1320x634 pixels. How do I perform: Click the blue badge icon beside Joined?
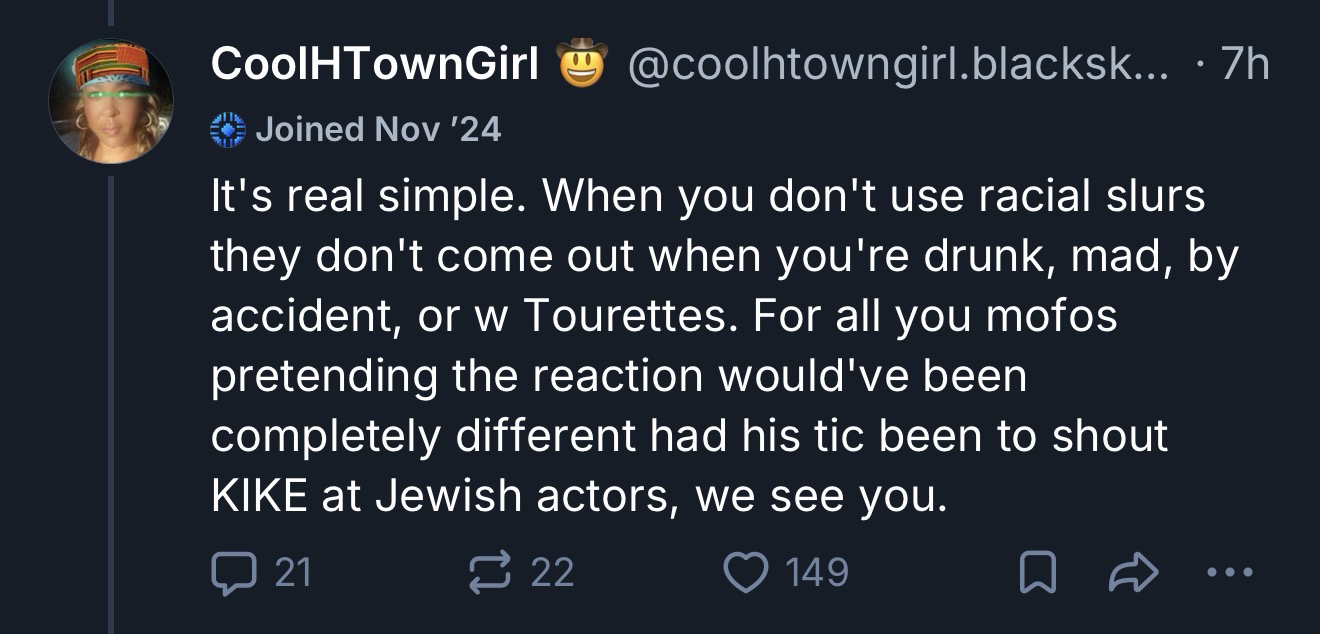tap(228, 129)
